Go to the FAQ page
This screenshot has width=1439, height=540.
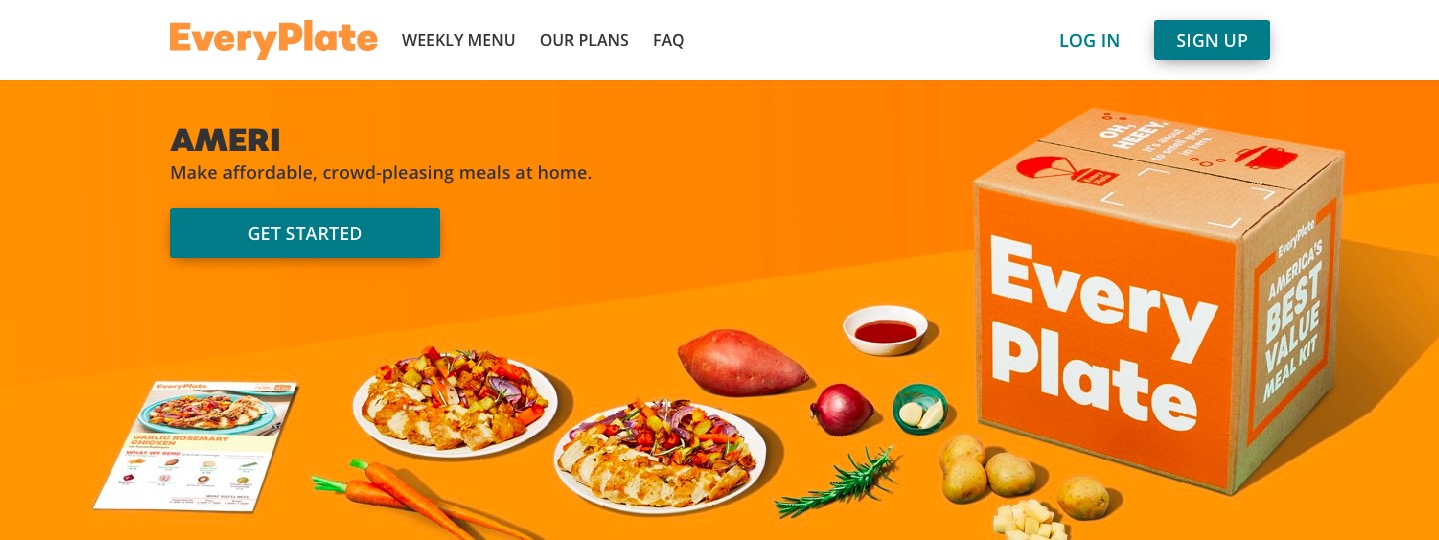tap(668, 41)
